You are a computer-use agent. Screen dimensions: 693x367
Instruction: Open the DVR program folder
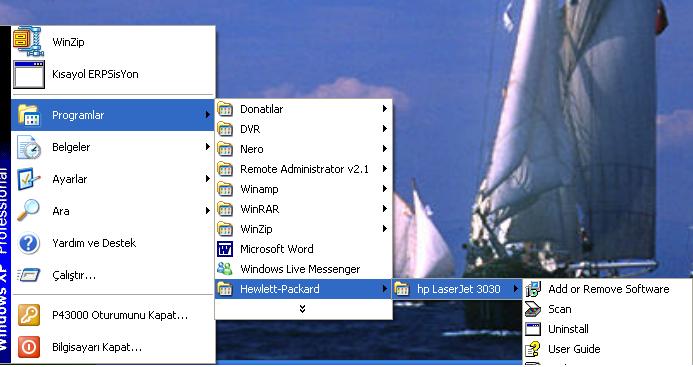pyautogui.click(x=303, y=129)
